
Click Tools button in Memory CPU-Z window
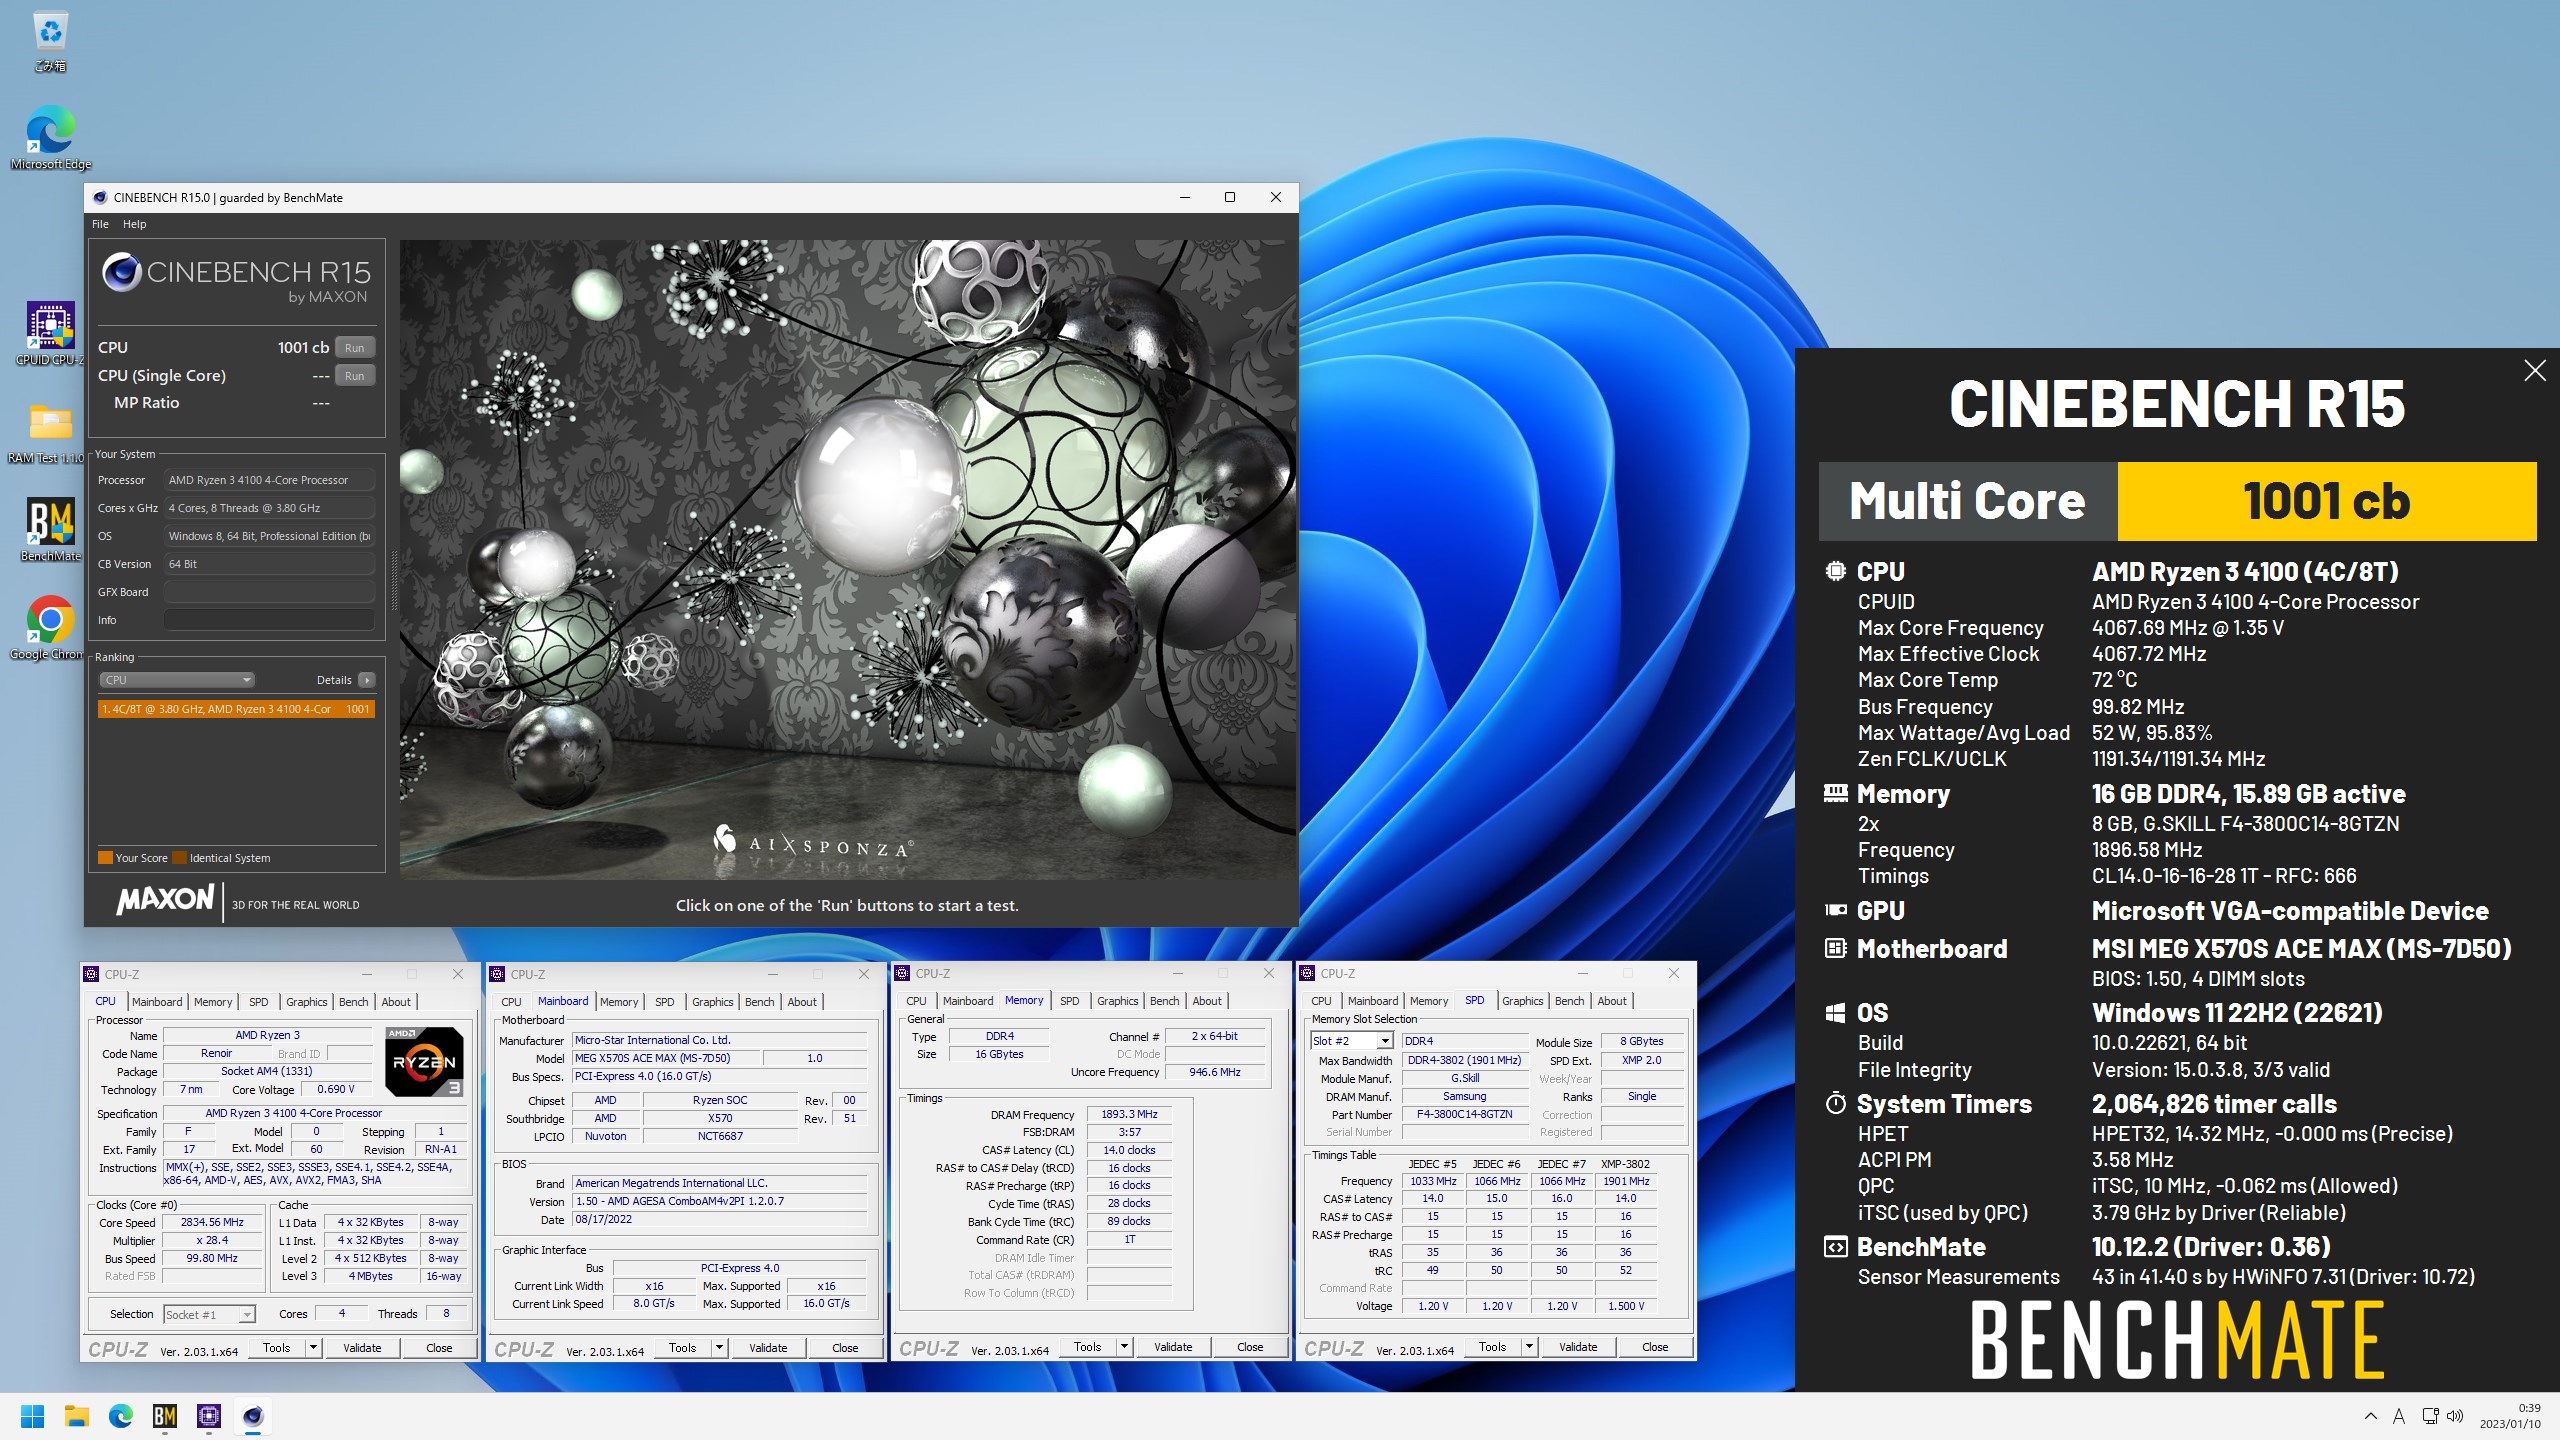(1087, 1347)
